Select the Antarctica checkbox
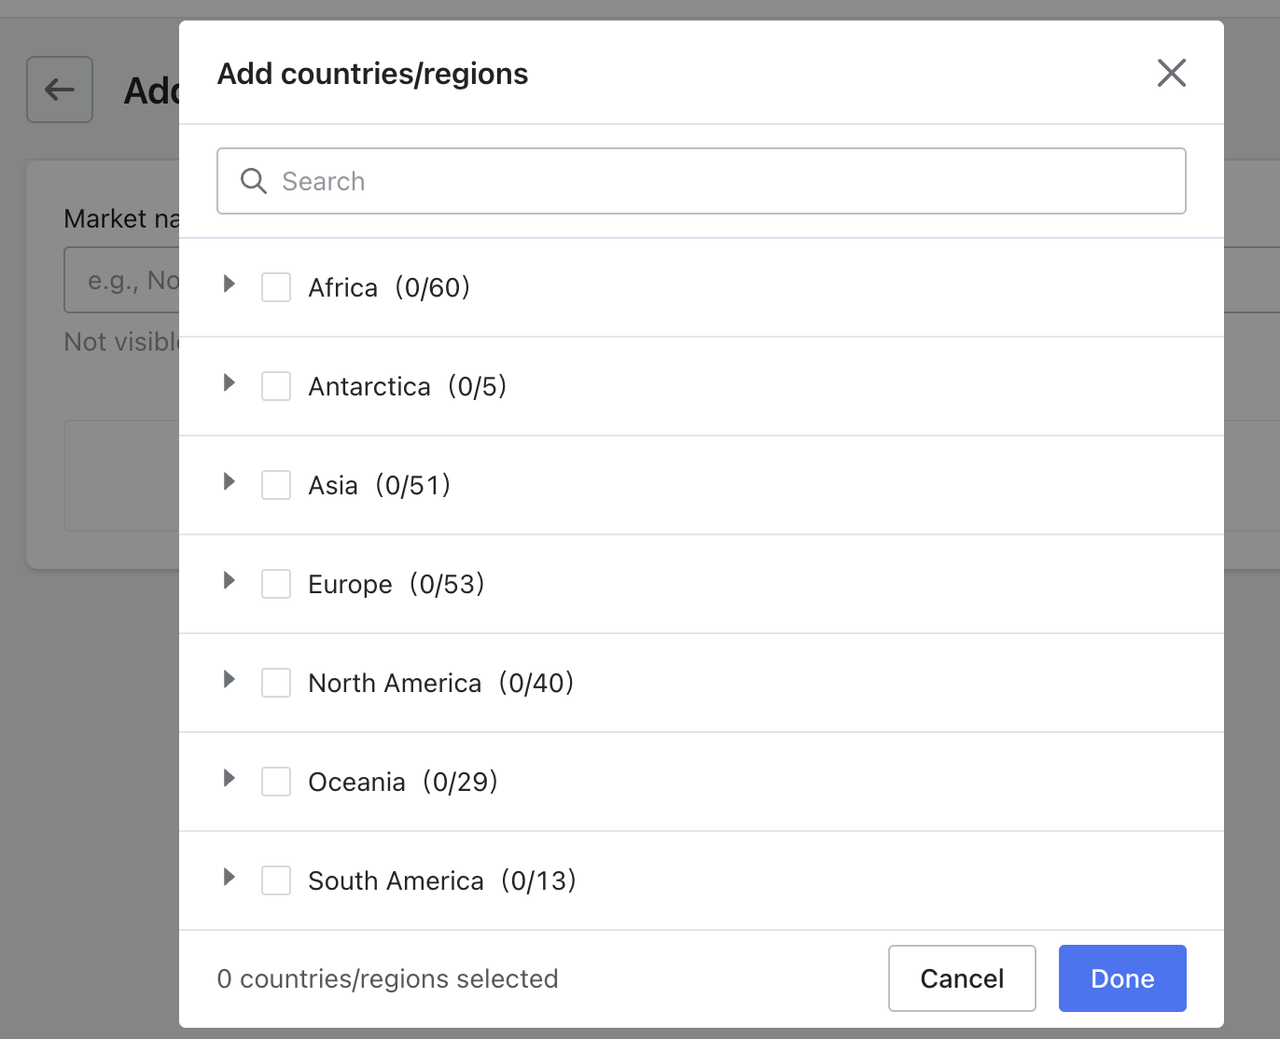This screenshot has height=1039, width=1280. coord(276,386)
